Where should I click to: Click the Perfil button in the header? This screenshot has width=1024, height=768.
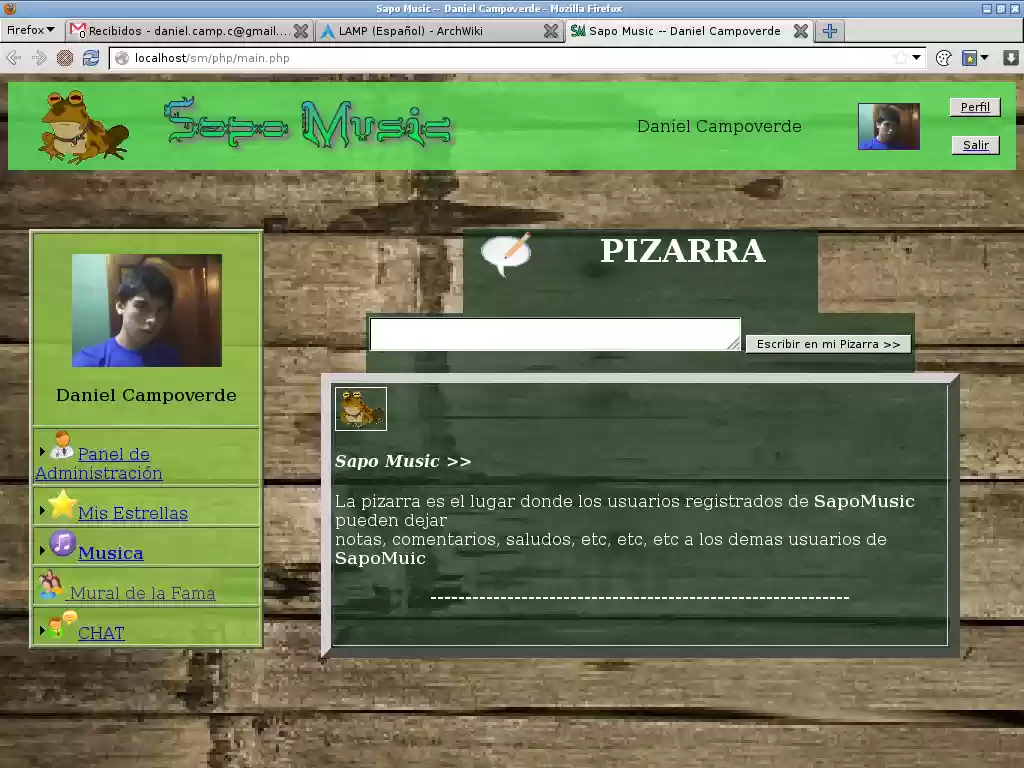974,107
